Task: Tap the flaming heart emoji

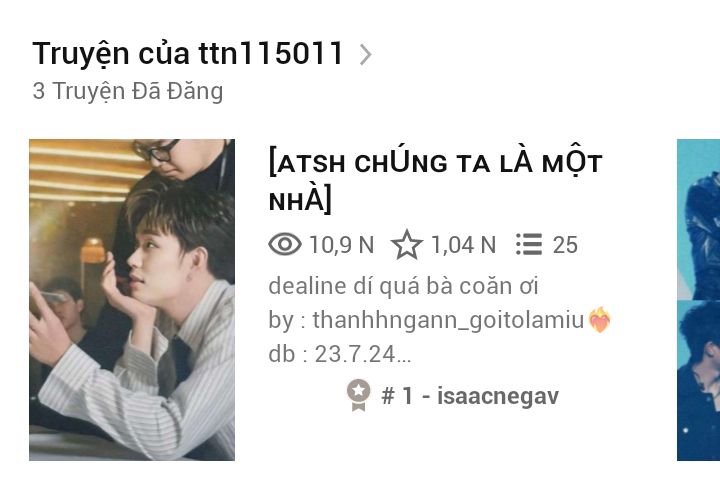Action: (x=600, y=320)
